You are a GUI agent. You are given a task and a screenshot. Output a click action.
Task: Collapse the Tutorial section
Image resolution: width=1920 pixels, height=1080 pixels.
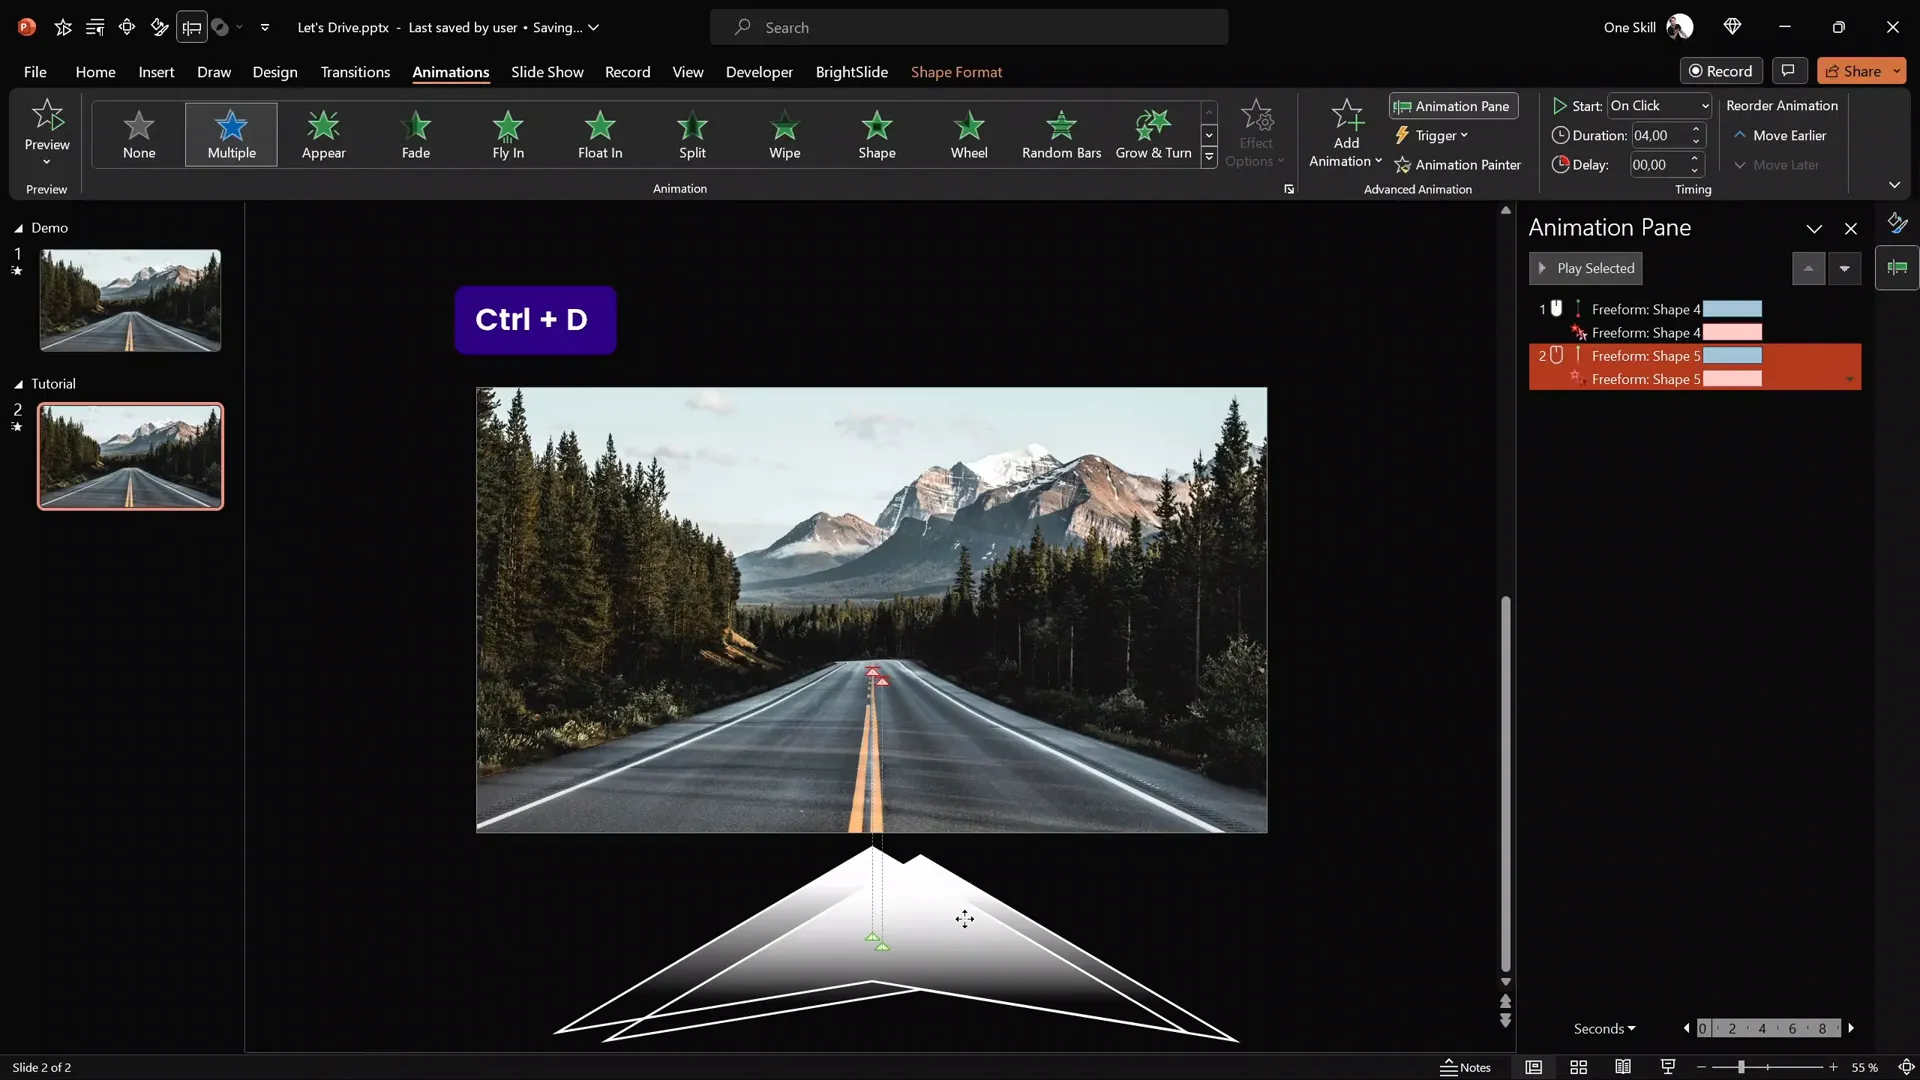(x=18, y=384)
